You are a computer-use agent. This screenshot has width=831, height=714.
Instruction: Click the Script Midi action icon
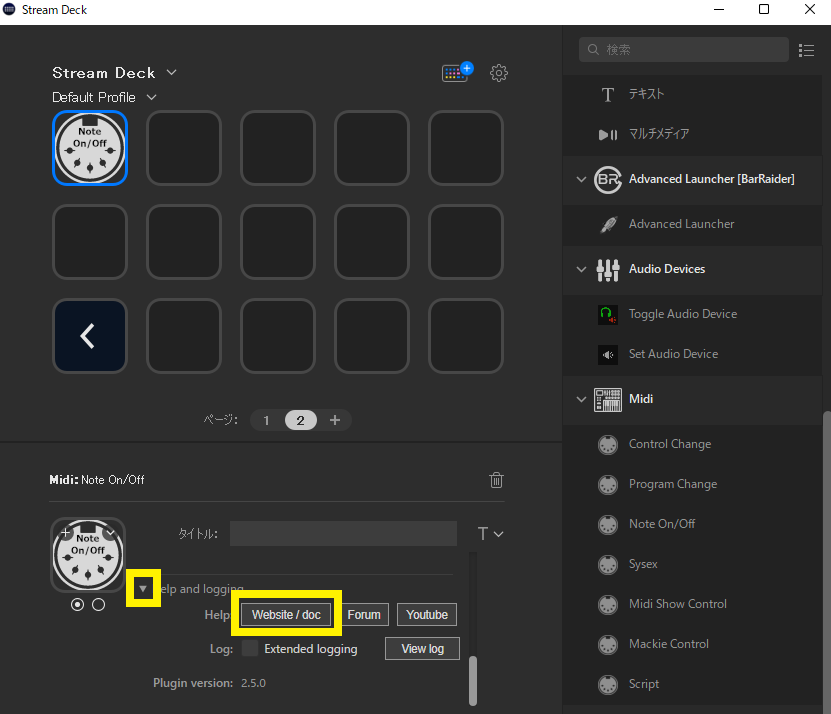607,684
